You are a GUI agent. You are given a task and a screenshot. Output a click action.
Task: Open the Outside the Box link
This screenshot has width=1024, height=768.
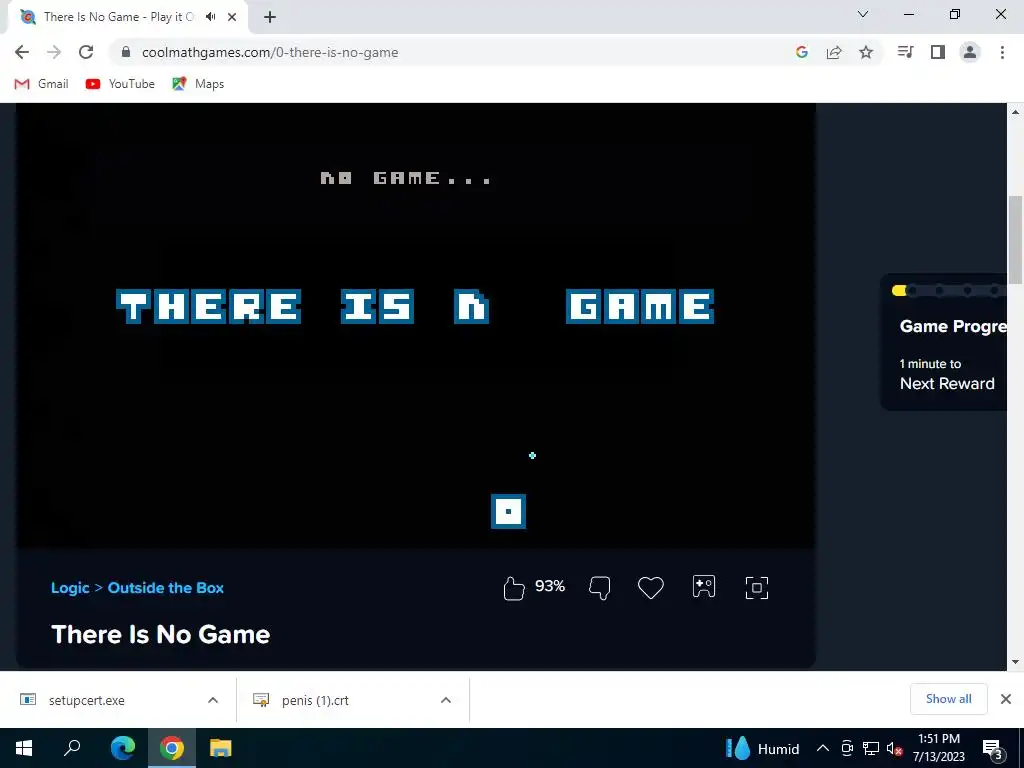[166, 588]
